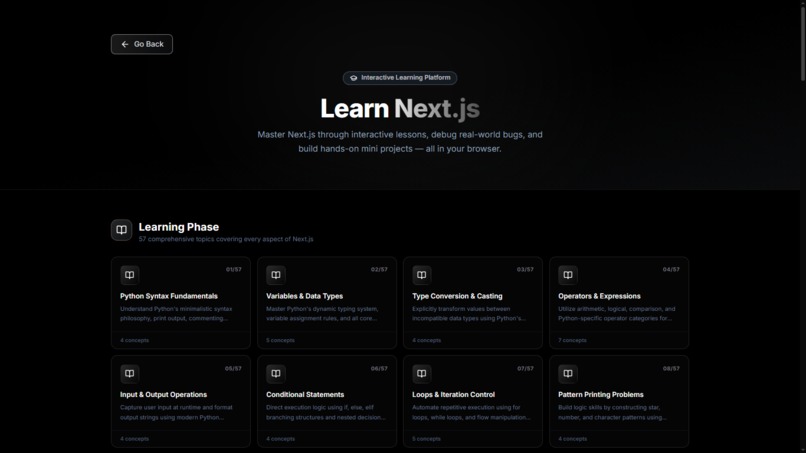Click the book icon beside Learning Phase
Viewport: 806px width, 453px height.
pos(121,230)
